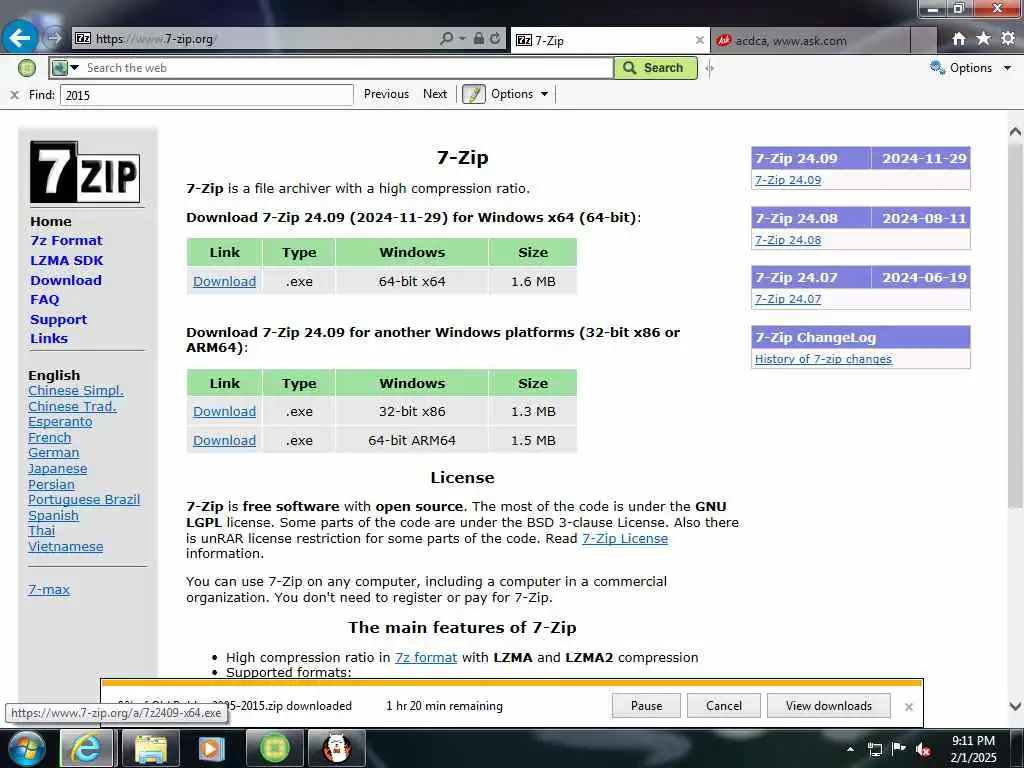Open the Action Center flag icon
The image size is (1024, 768).
(x=899, y=748)
